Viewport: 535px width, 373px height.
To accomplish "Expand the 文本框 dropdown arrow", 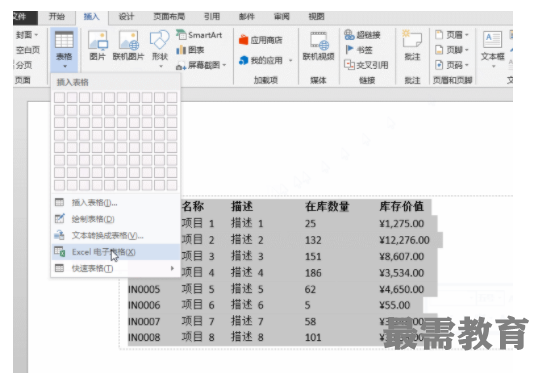I will [493, 66].
